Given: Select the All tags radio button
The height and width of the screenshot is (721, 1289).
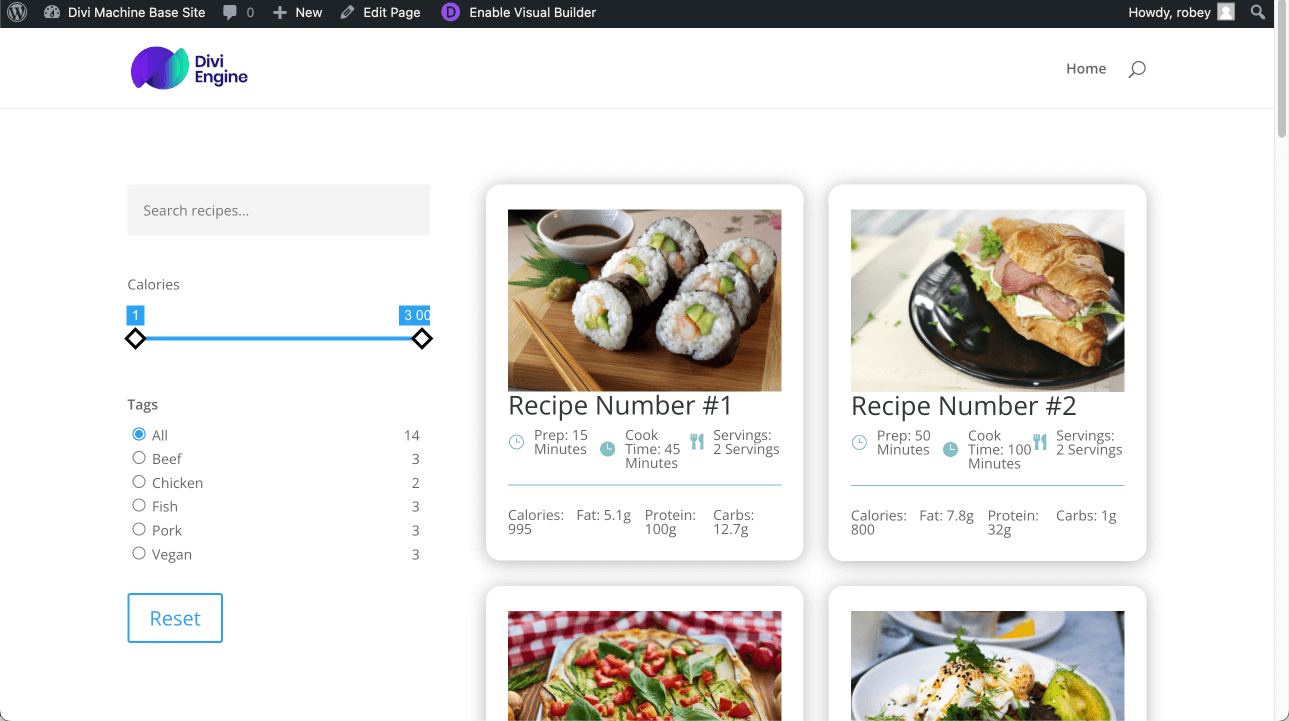Looking at the screenshot, I should tap(139, 434).
